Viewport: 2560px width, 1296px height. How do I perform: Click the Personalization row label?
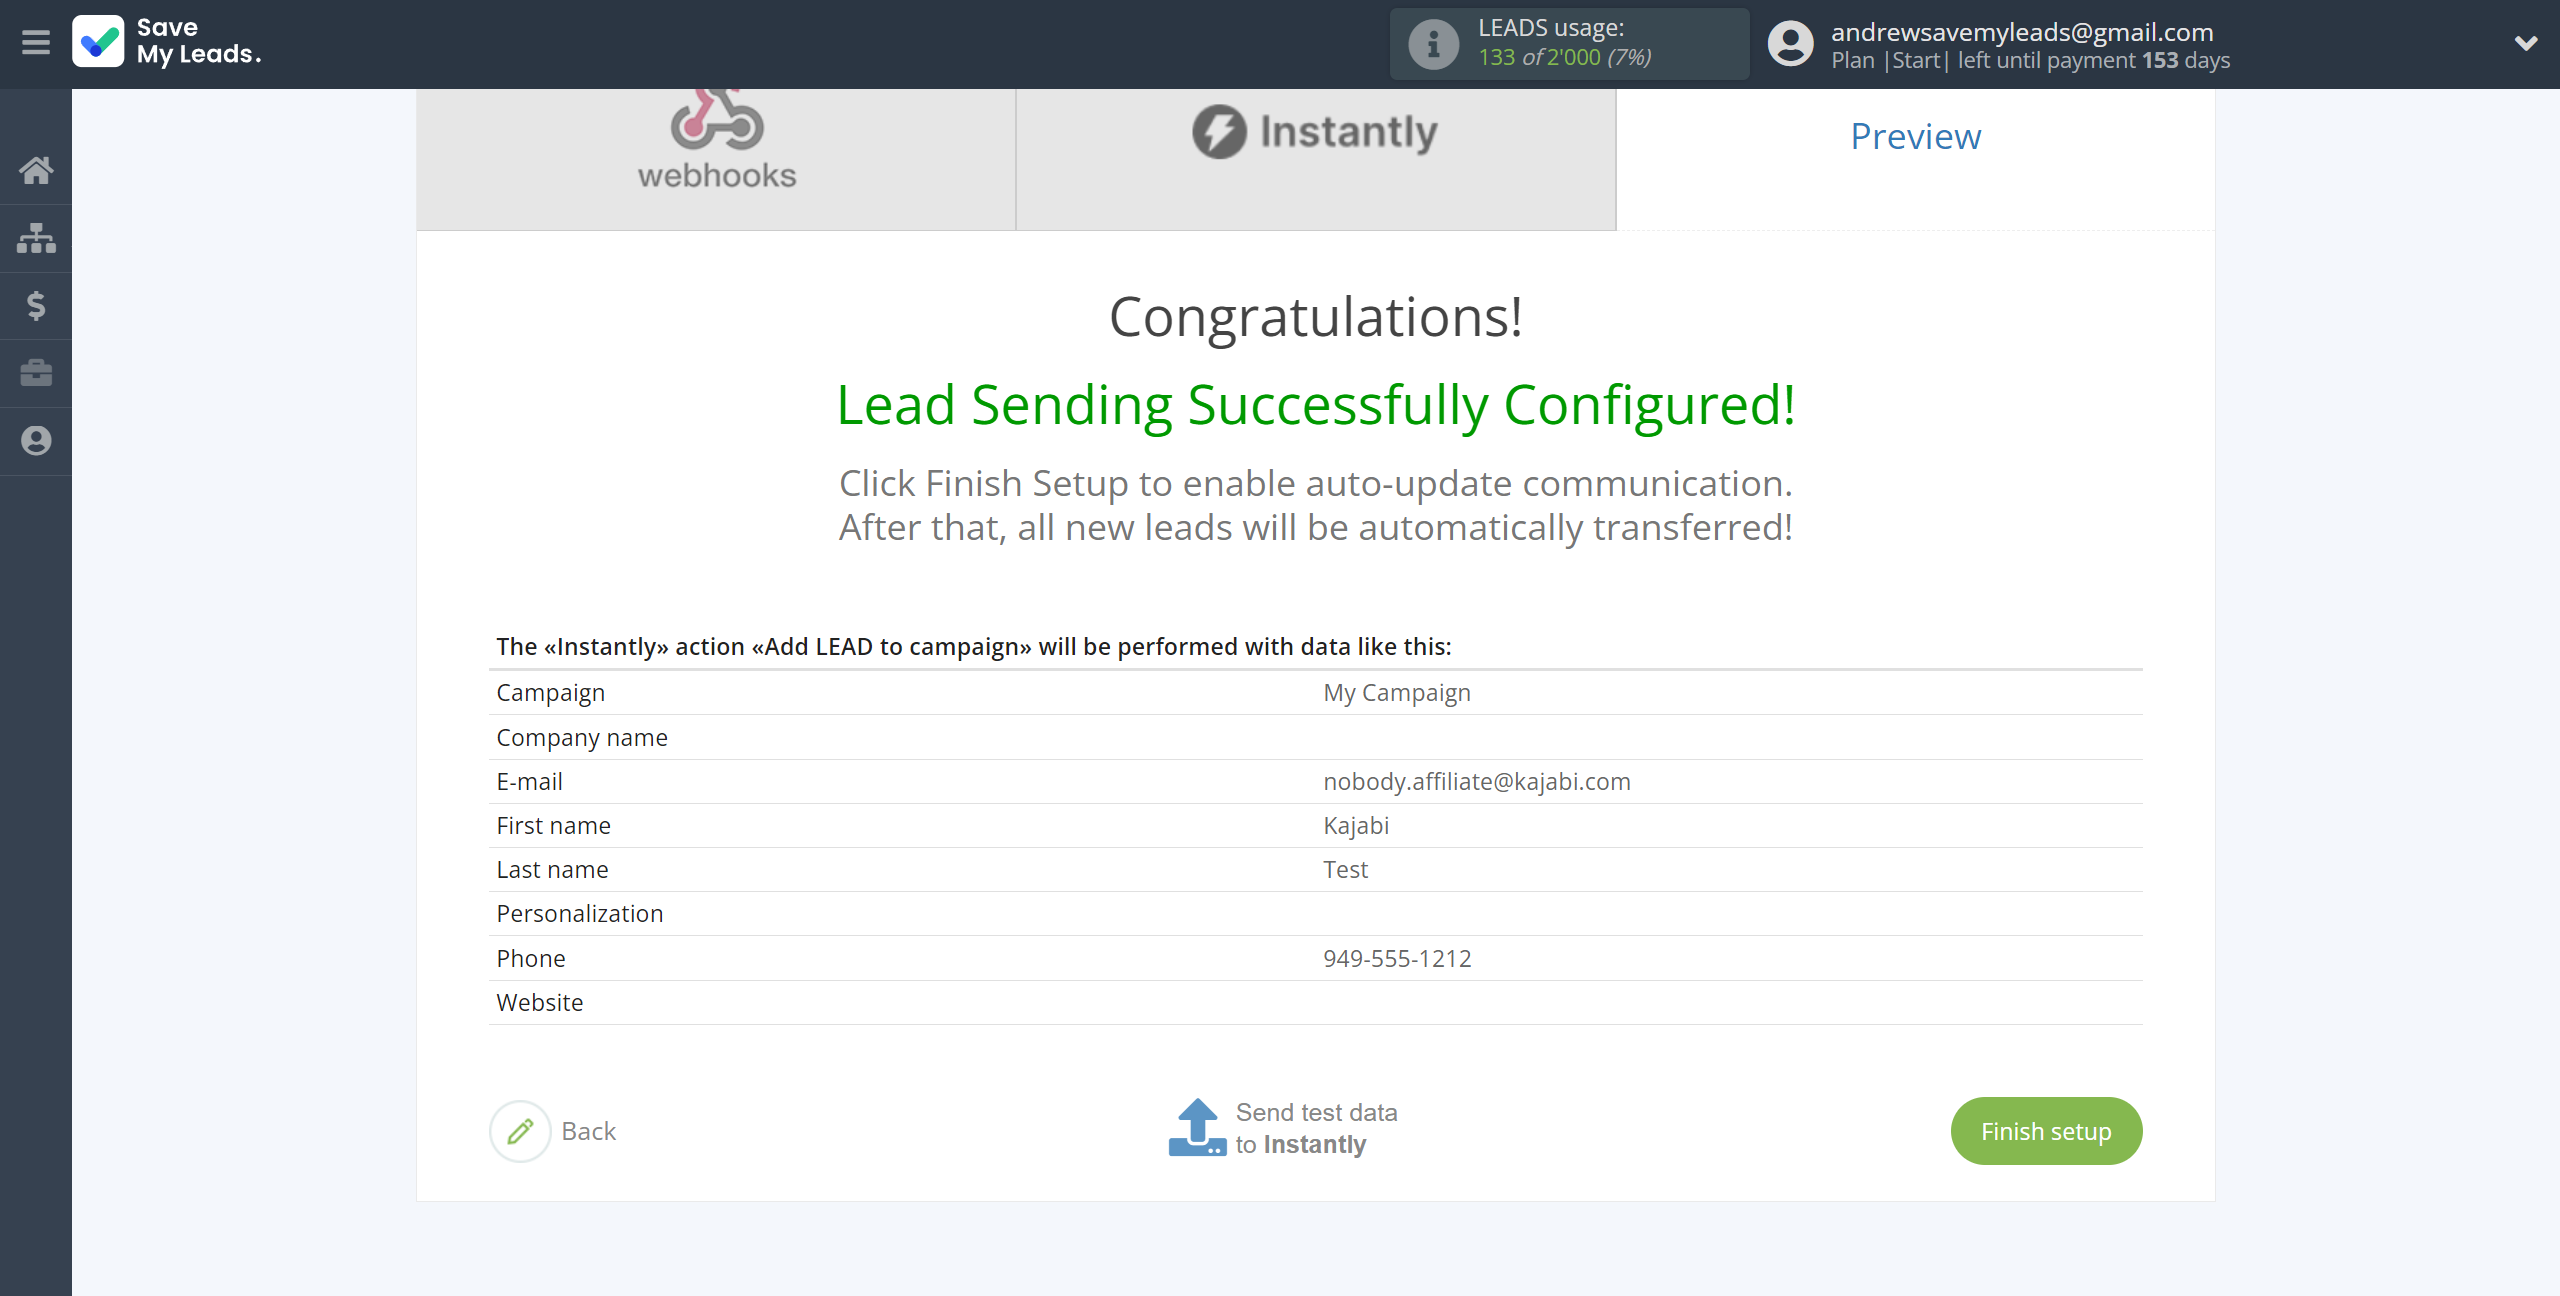(579, 914)
